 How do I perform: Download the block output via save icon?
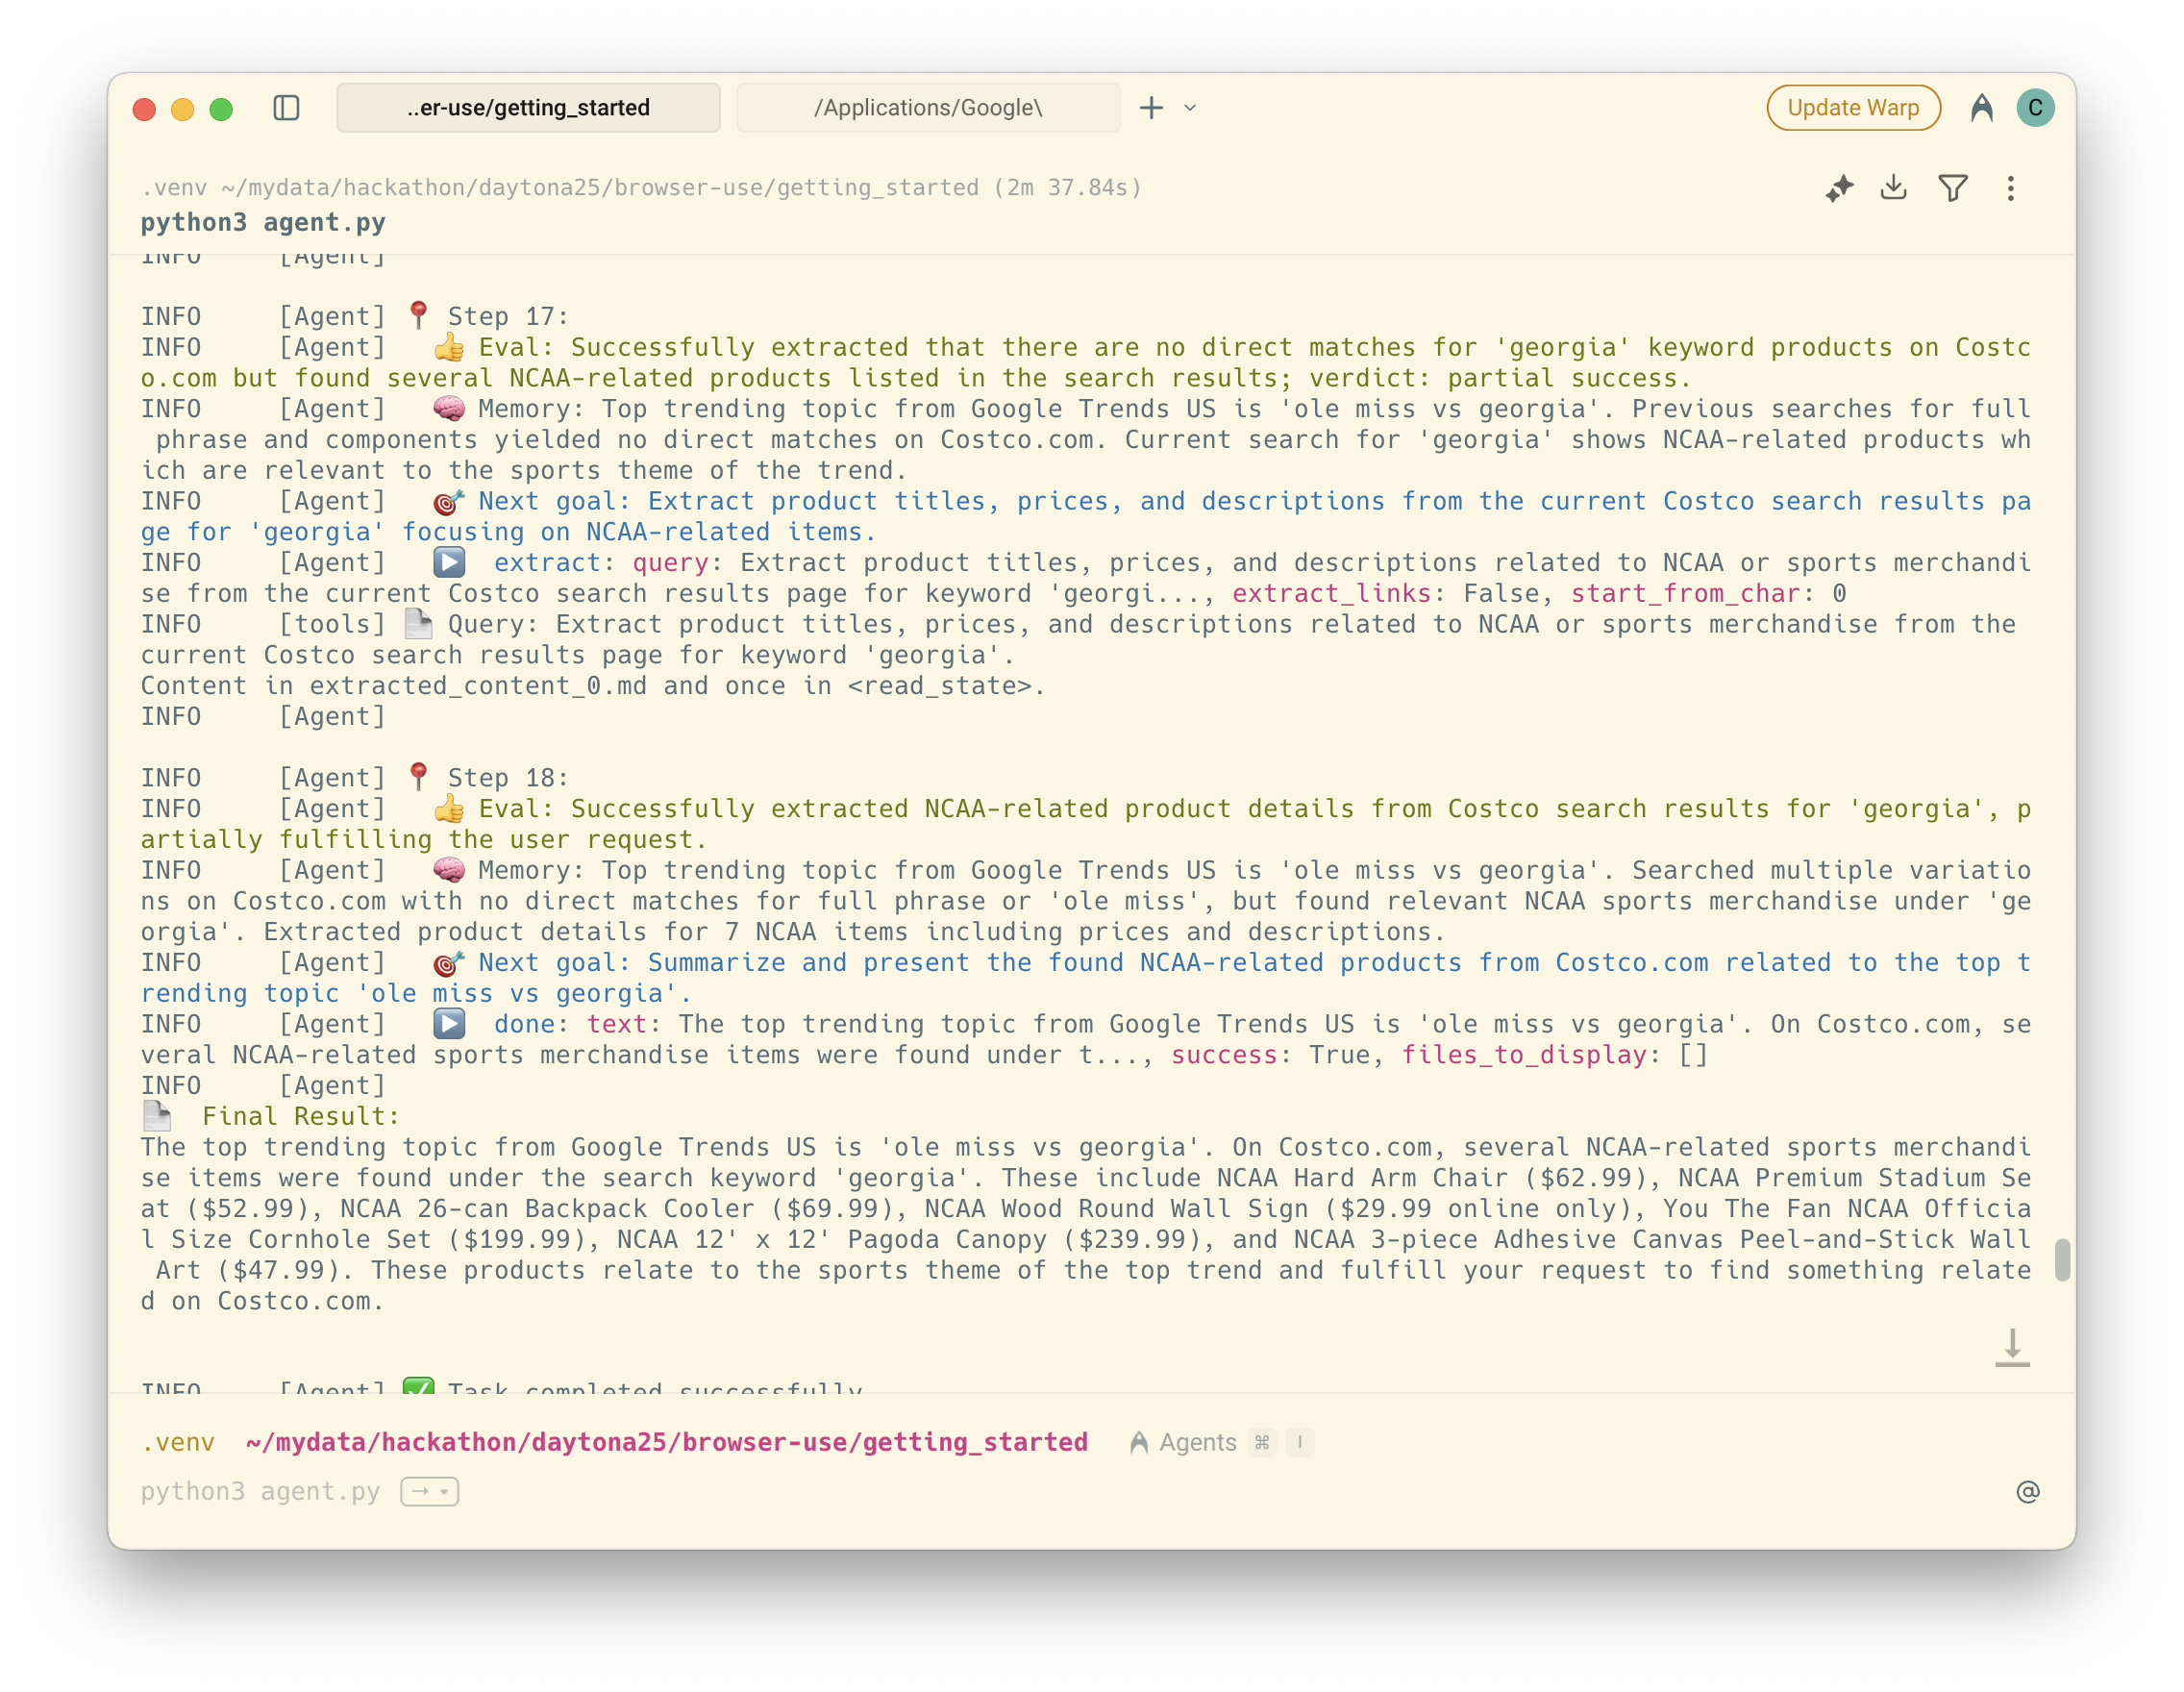coord(1893,188)
